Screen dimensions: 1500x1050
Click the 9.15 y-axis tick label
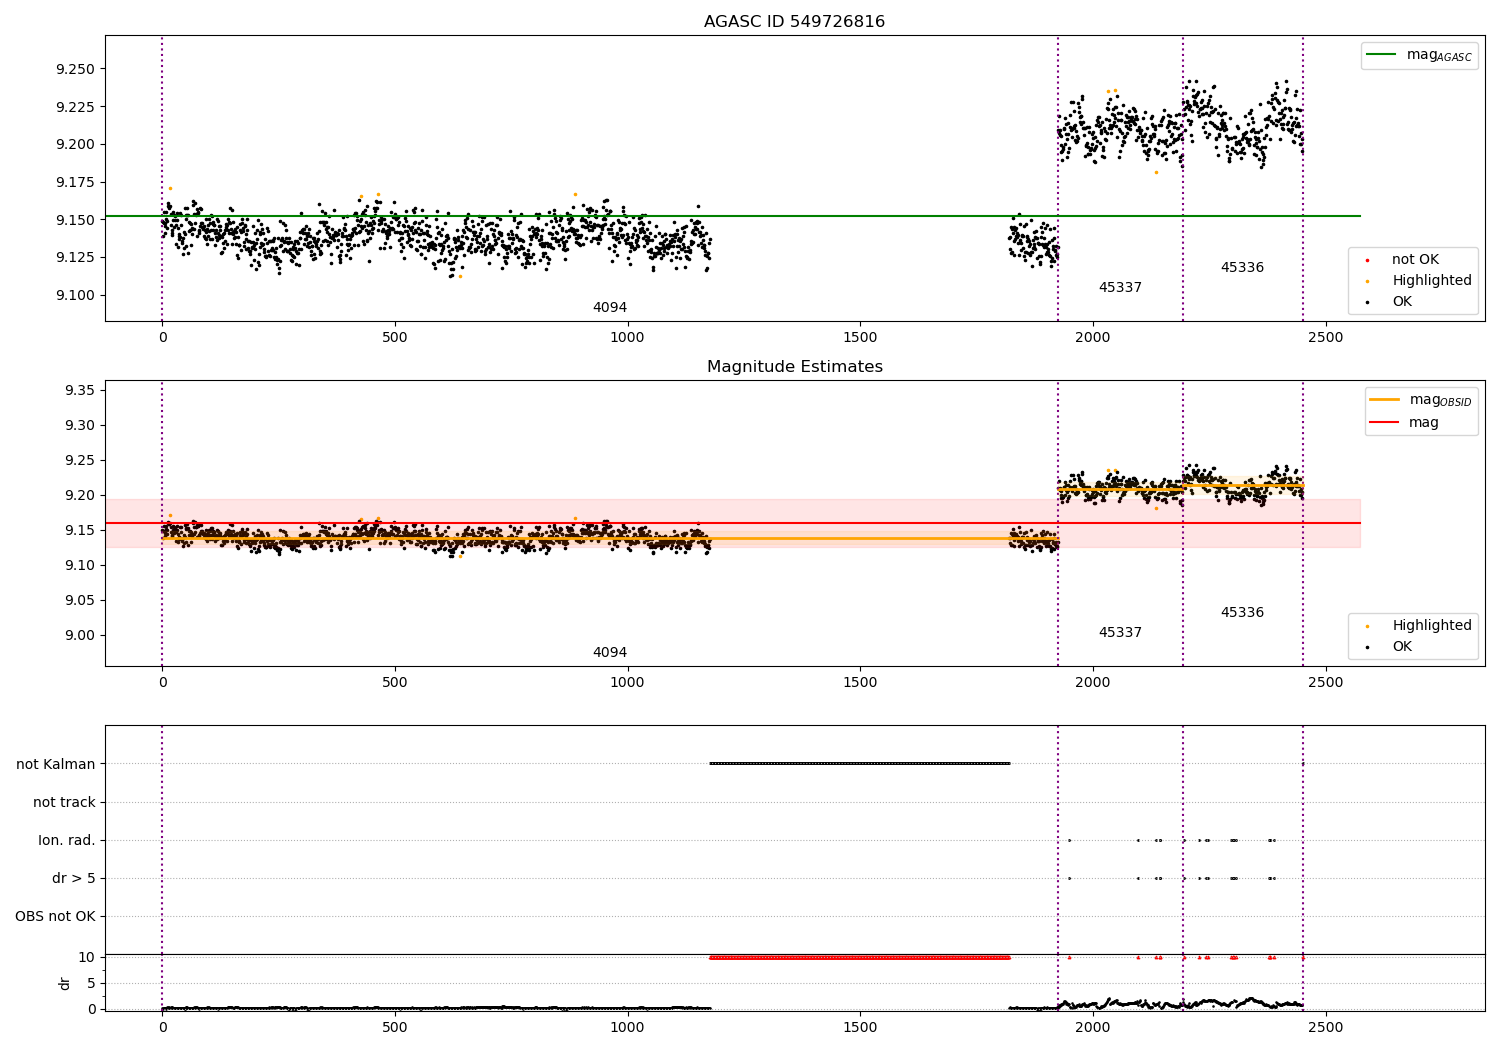[x=79, y=530]
